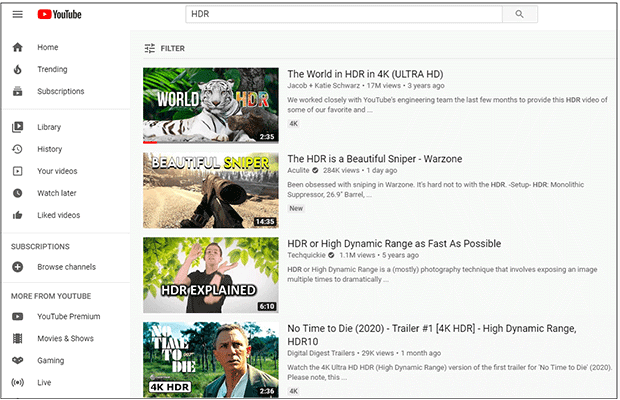Screen dimensions: 620x400
Task: Click the Your videos icon
Action: (17, 171)
